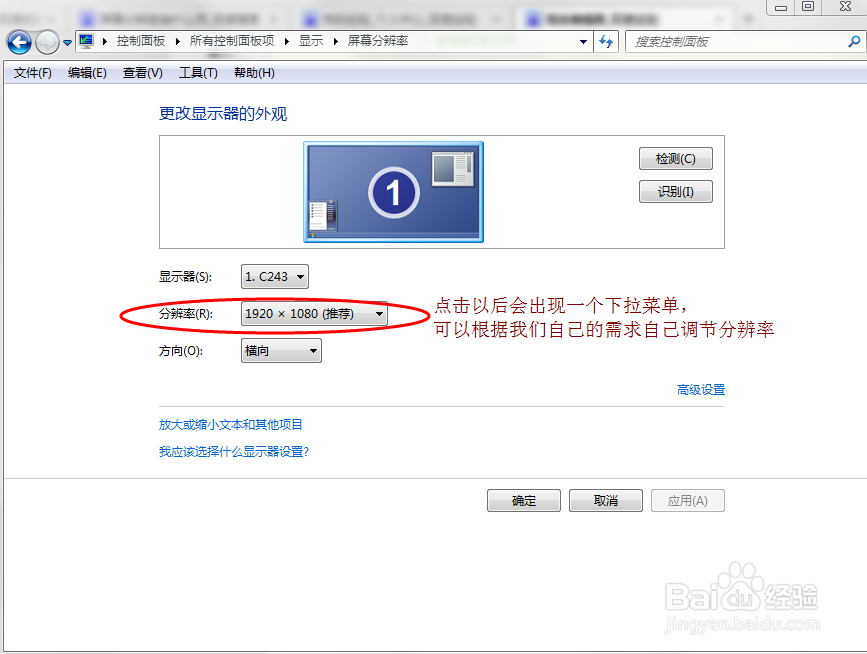867x654 pixels.
Task: Click the 识别(I) button
Action: click(x=676, y=192)
